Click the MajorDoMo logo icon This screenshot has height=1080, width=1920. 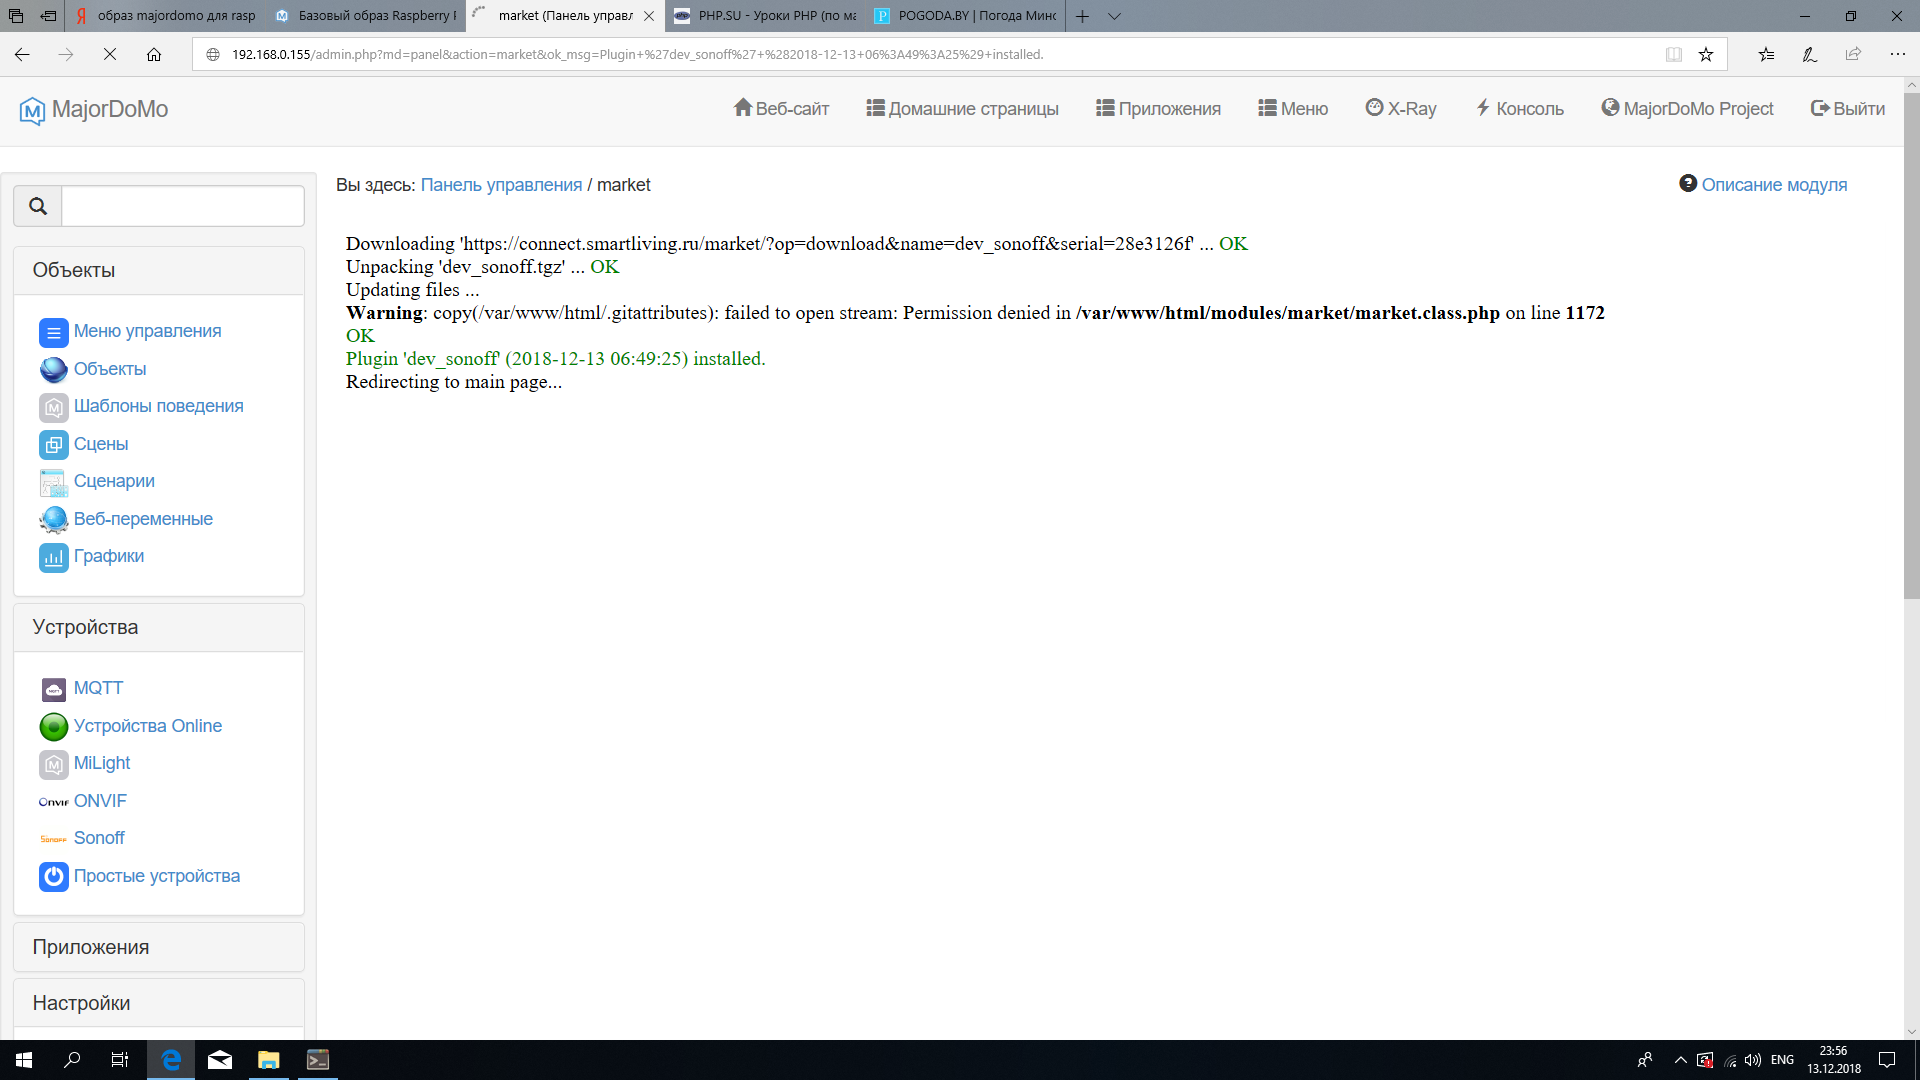pos(32,110)
